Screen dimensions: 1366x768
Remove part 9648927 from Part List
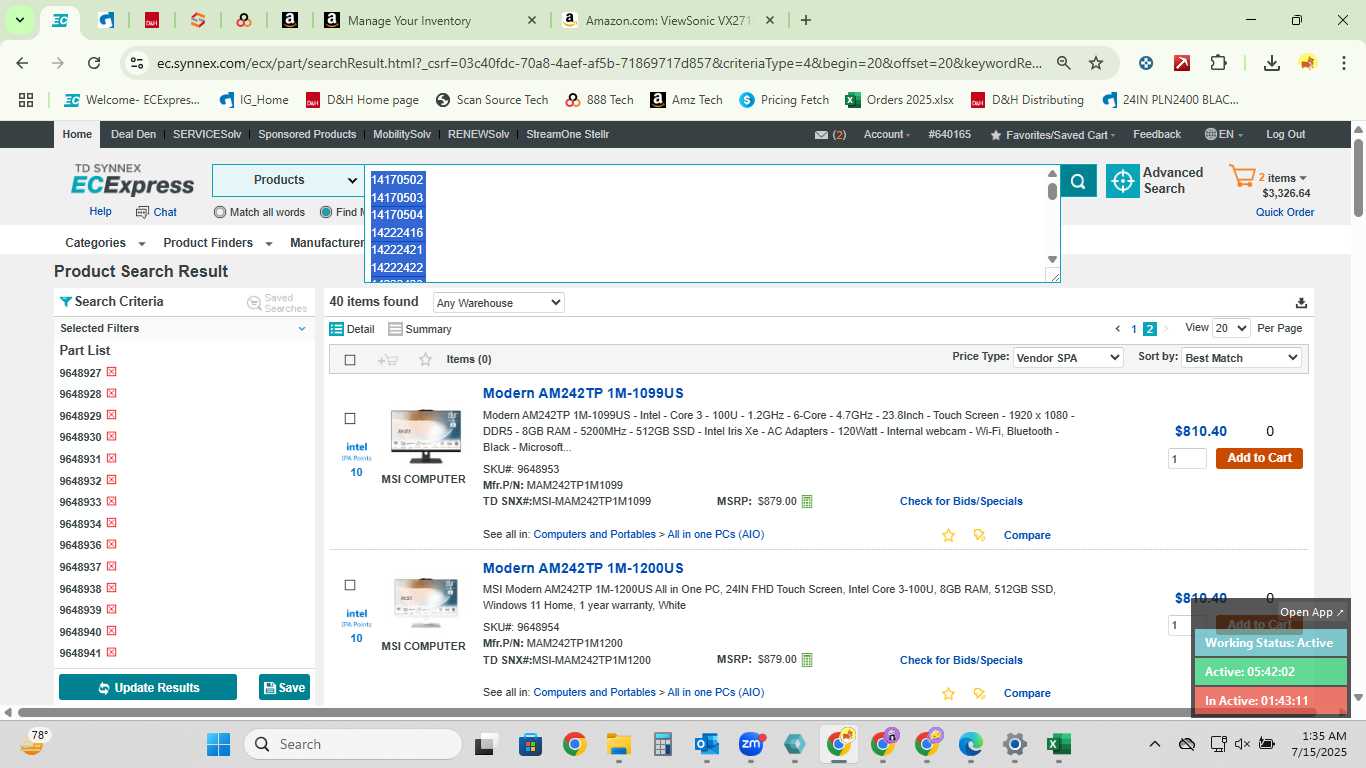111,372
